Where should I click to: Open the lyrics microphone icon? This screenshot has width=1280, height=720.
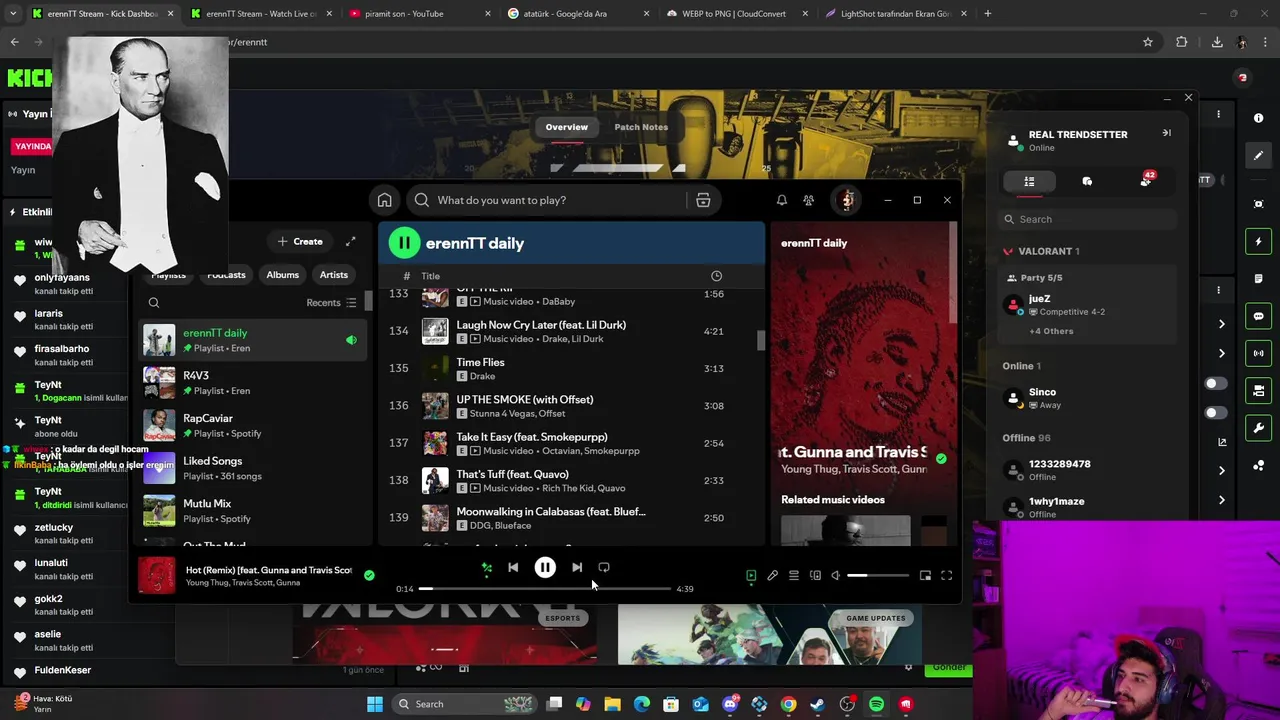pyautogui.click(x=772, y=576)
